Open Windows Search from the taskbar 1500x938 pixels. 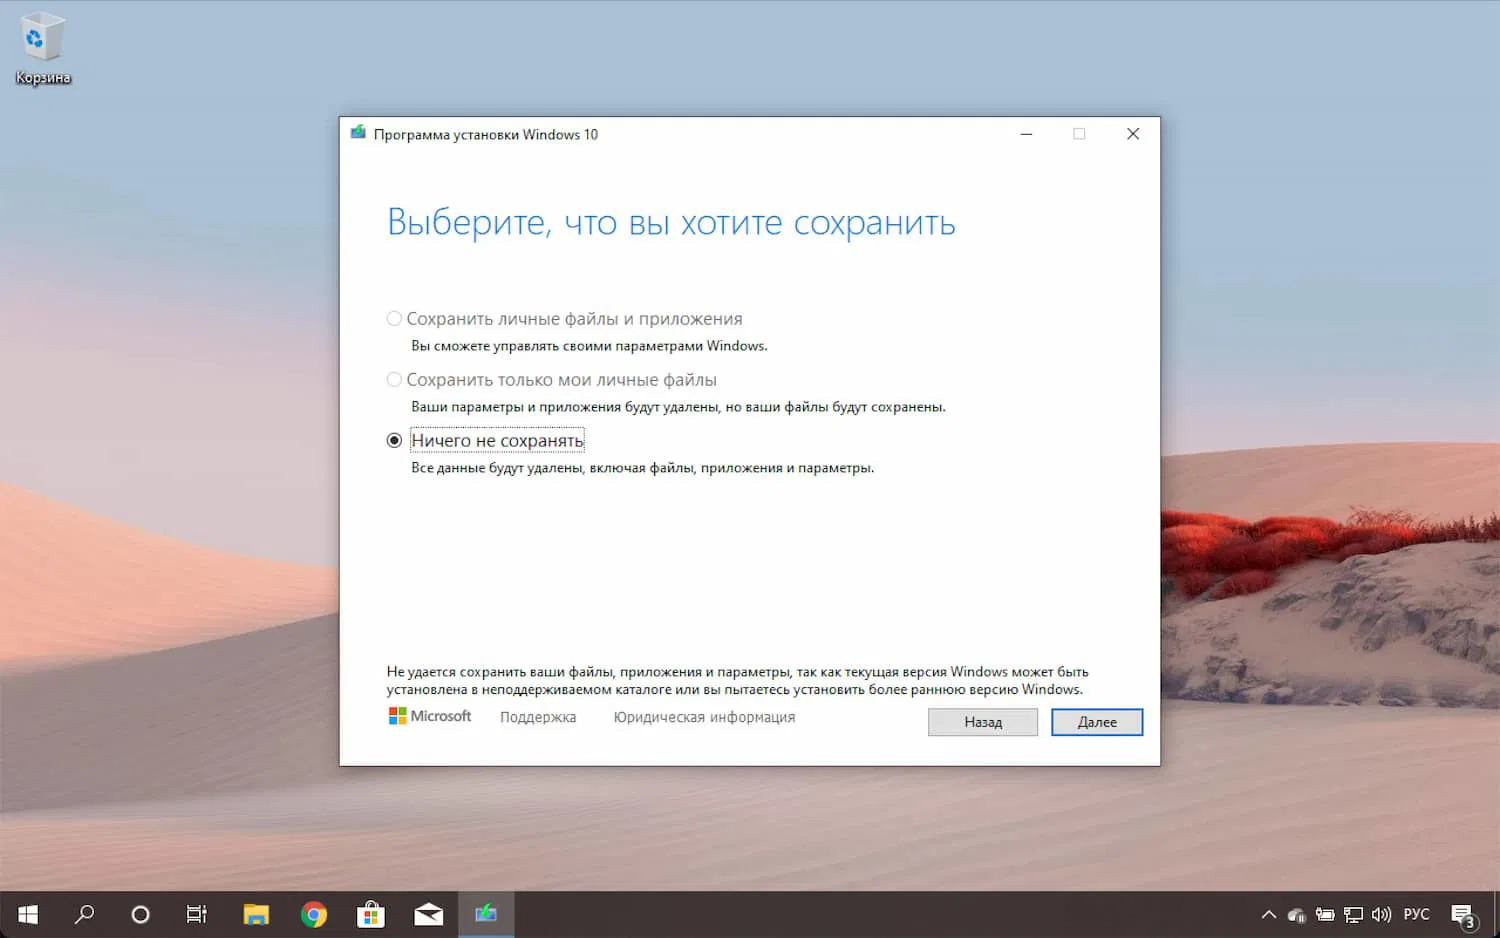[85, 914]
